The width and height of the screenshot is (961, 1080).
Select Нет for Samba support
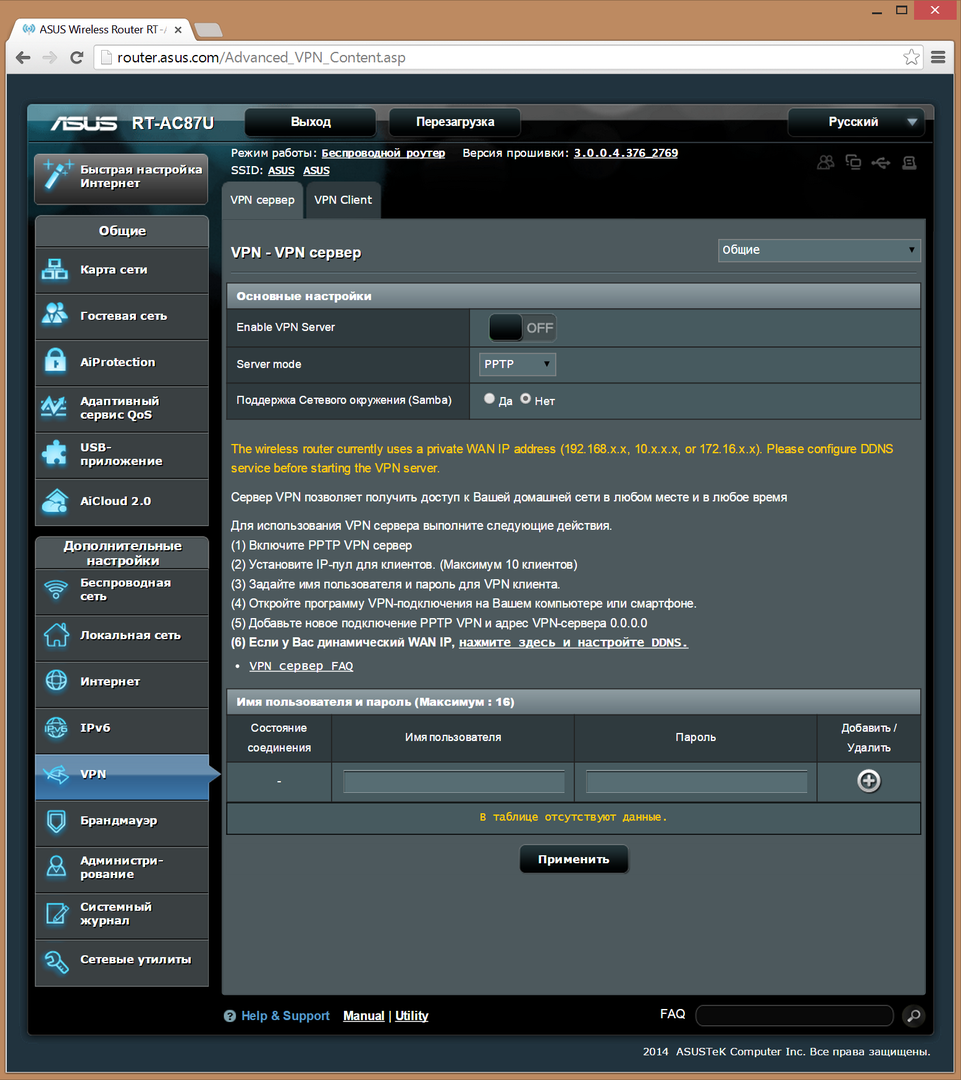(x=526, y=398)
